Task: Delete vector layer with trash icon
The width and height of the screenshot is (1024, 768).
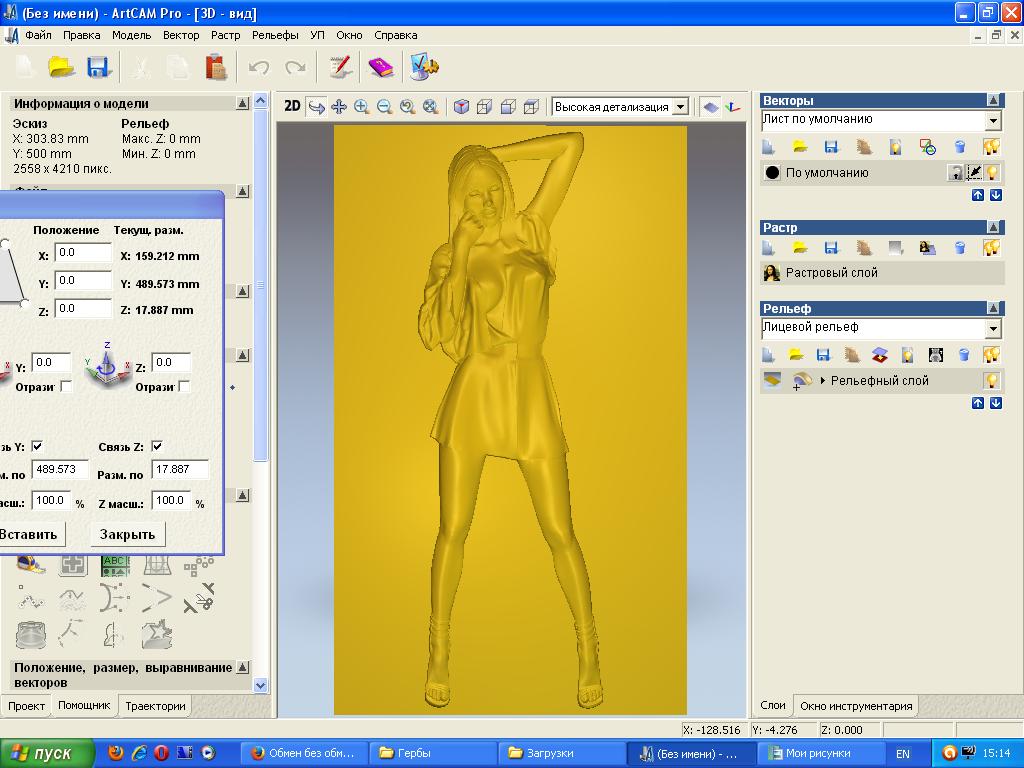Action: click(x=960, y=147)
